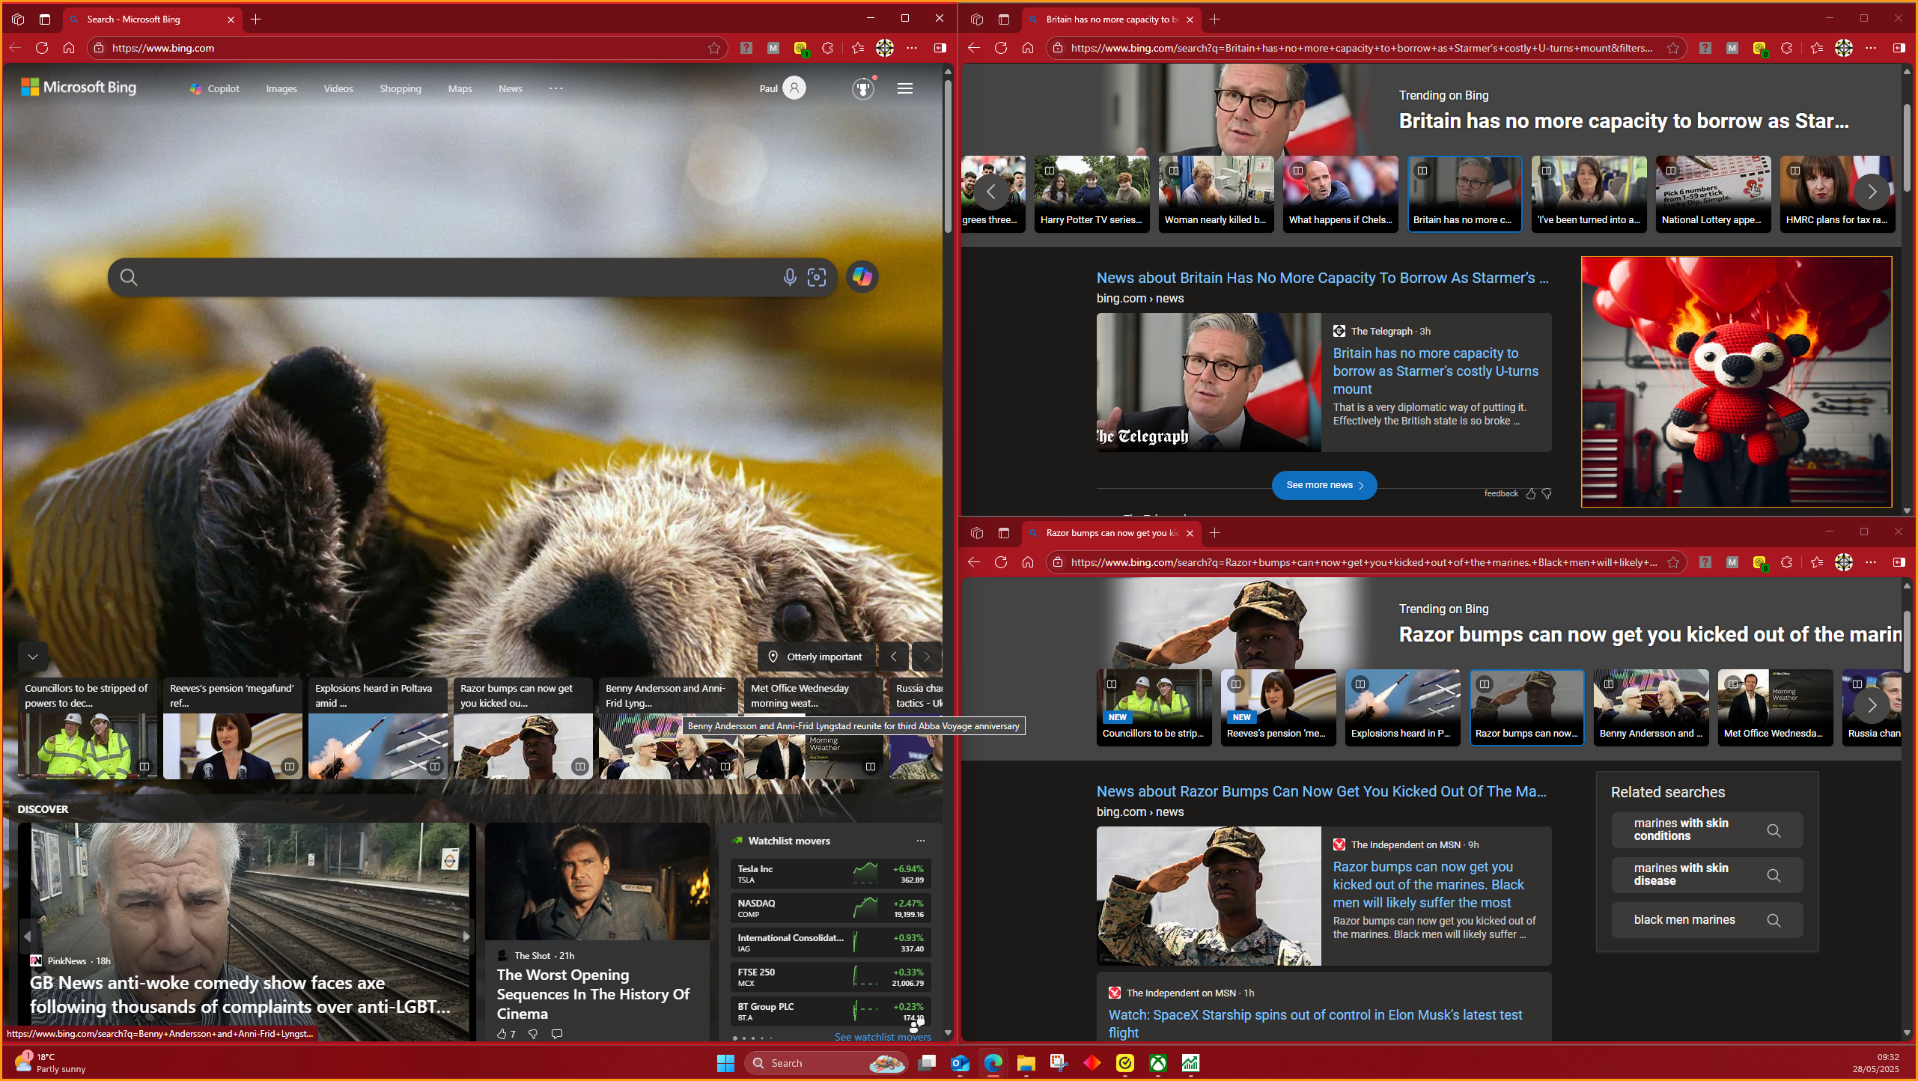1918x1081 pixels.
Task: Open new tab in the Razor bumps window
Action: point(1215,533)
